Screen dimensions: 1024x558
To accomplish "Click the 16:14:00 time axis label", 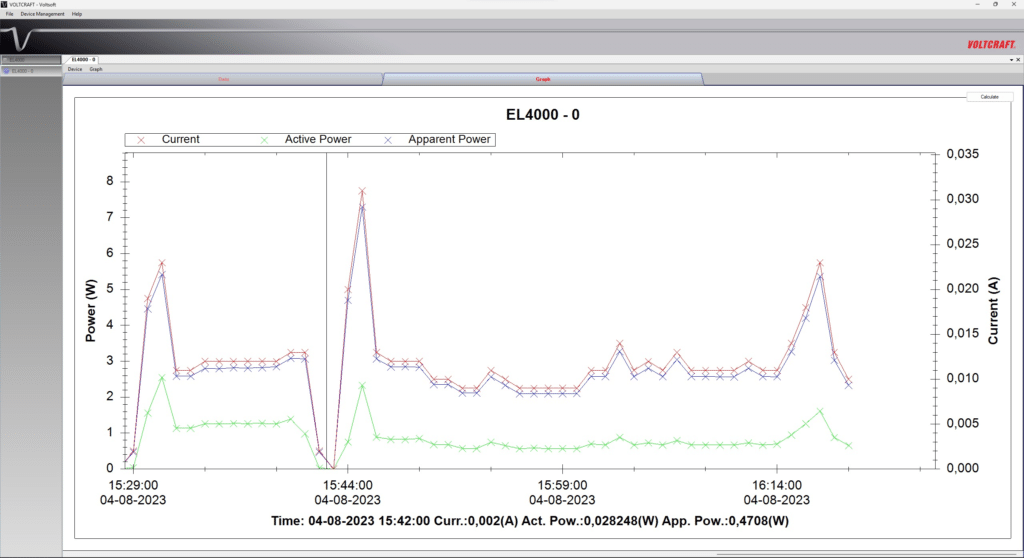I will pyautogui.click(x=776, y=485).
